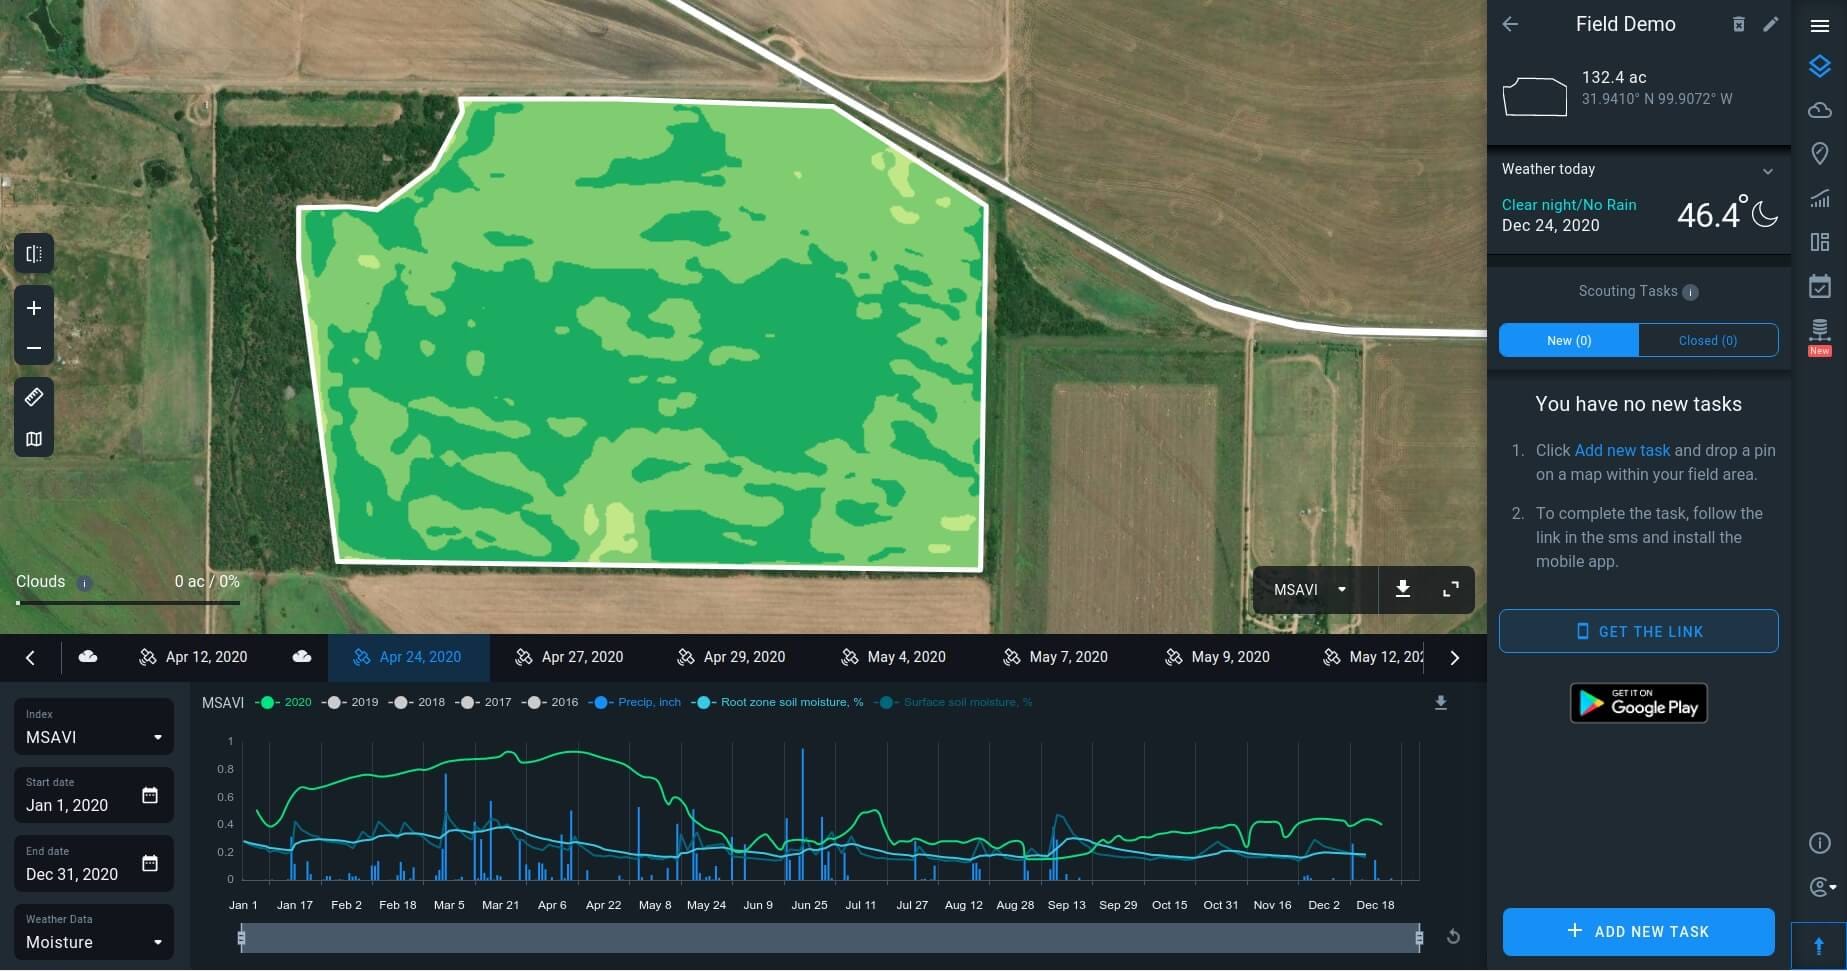Click ADD NEW TASK button
Screen dimensions: 1847x971
(x=1639, y=932)
